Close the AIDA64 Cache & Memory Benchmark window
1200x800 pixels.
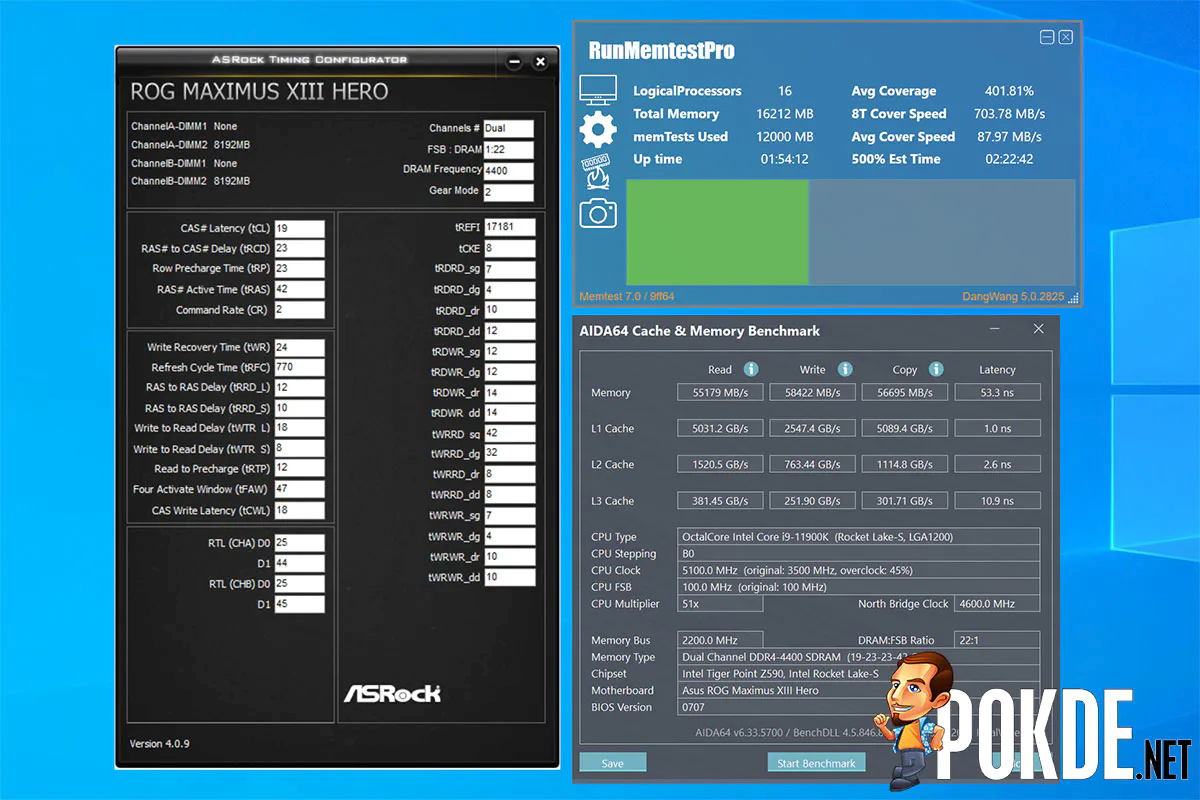pyautogui.click(x=1038, y=329)
